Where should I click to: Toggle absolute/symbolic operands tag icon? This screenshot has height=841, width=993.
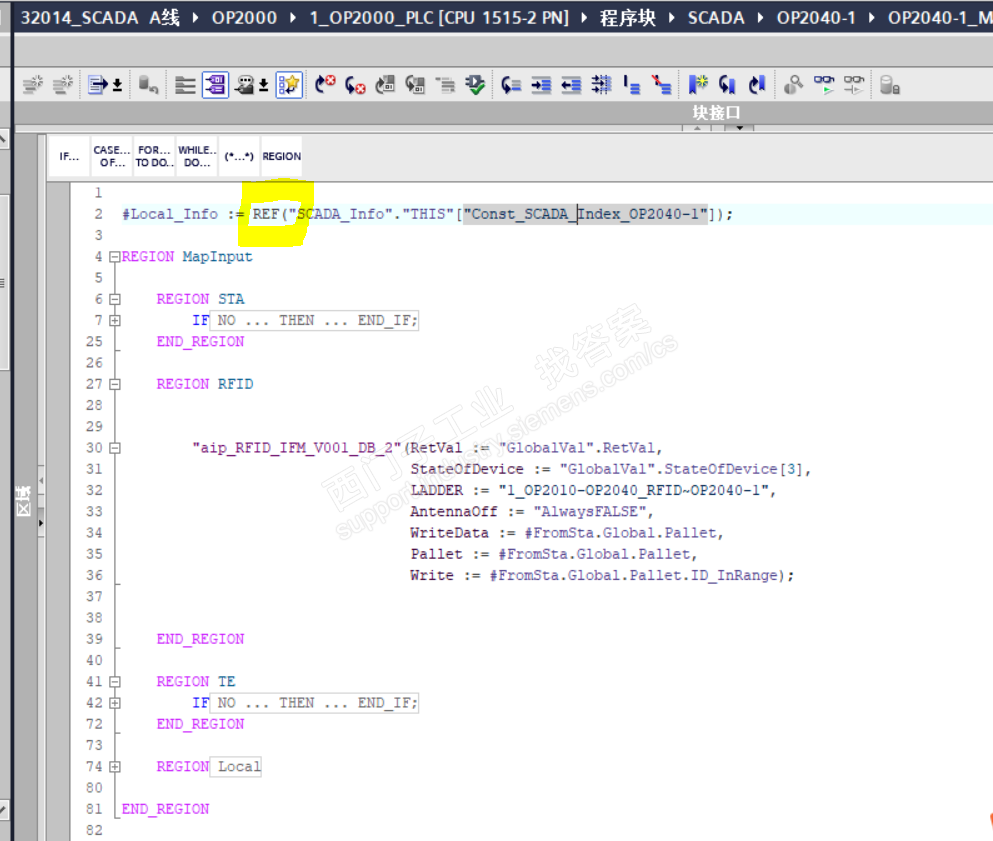tap(215, 84)
